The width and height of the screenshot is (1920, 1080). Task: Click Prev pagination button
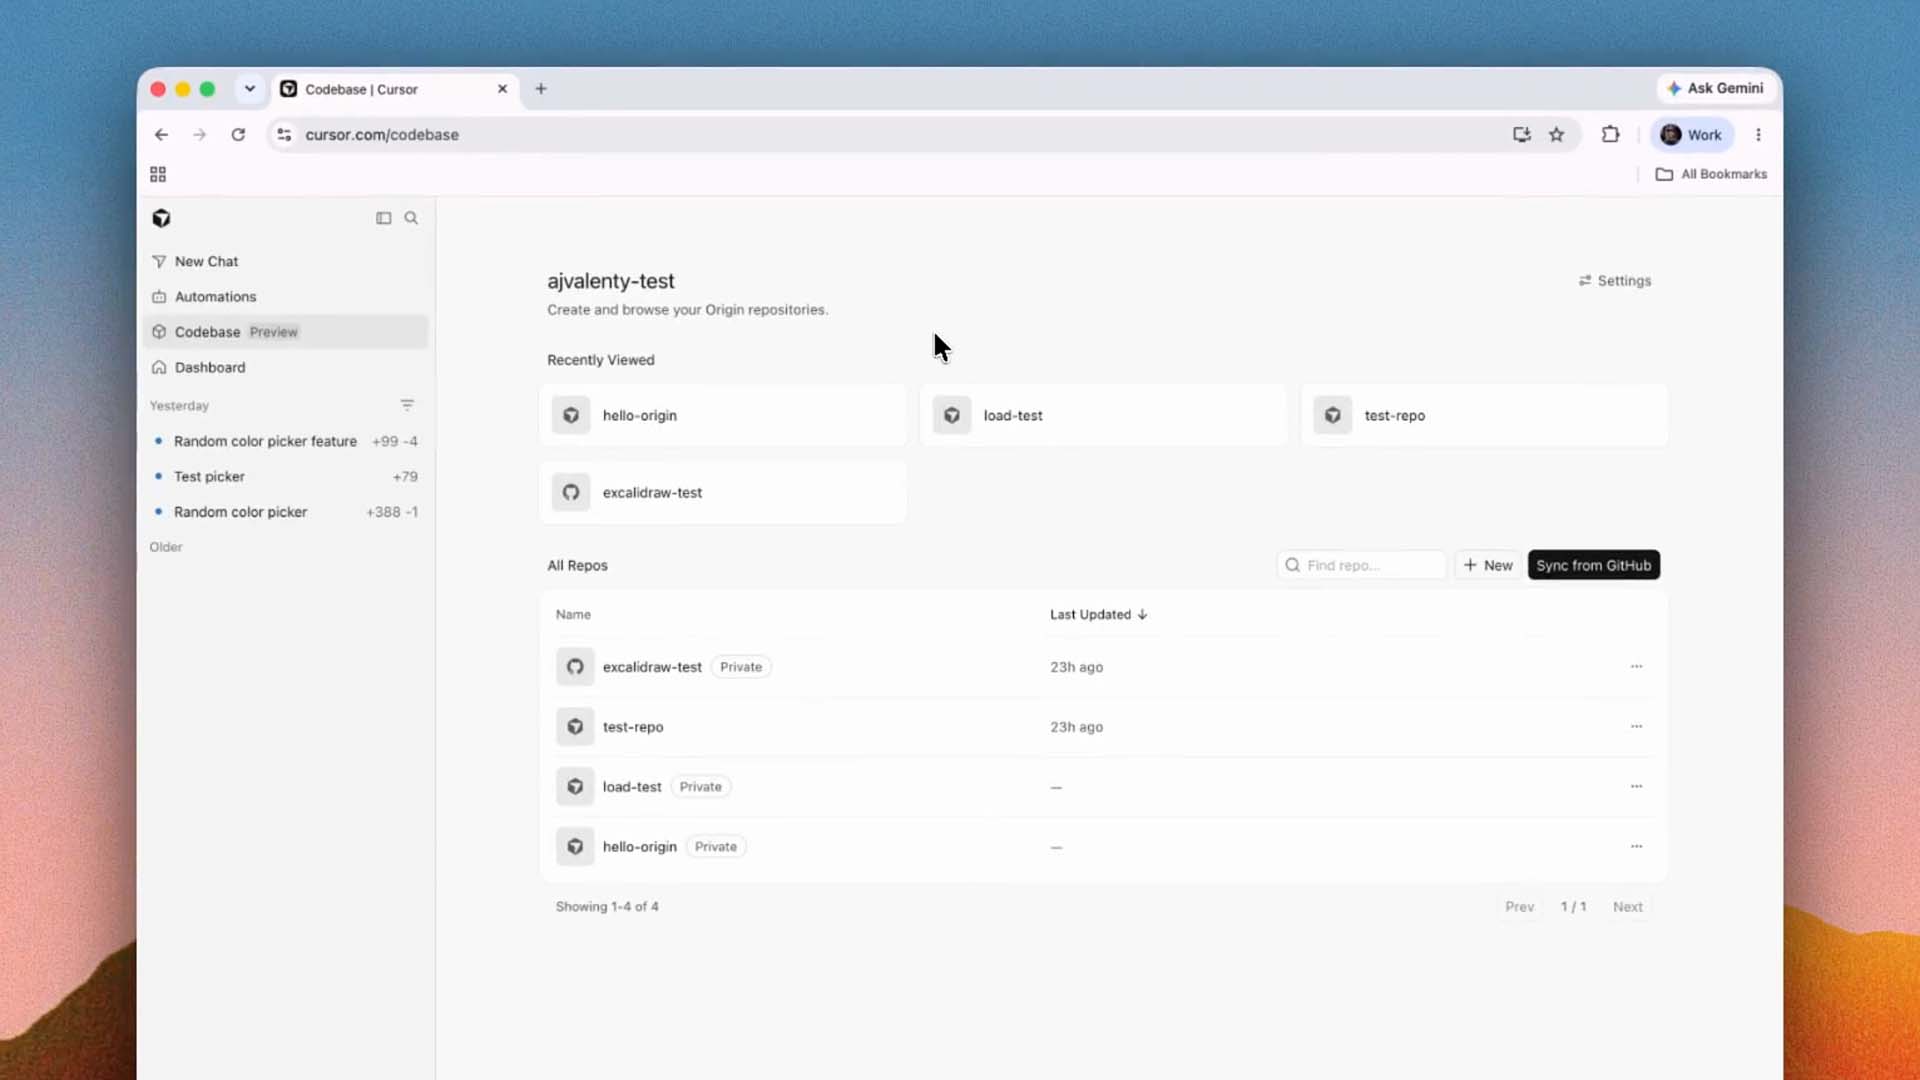tap(1519, 907)
